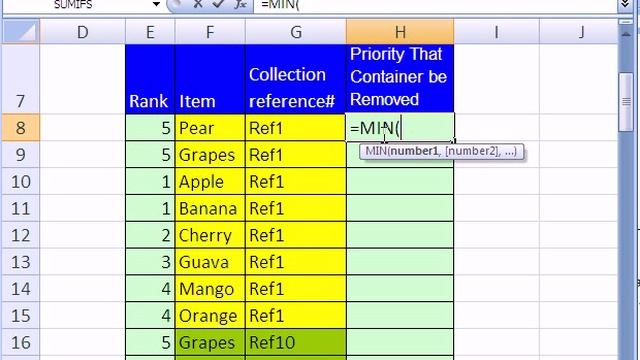Click the vertical scrollbar up arrow
The height and width of the screenshot is (360, 640).
626,35
